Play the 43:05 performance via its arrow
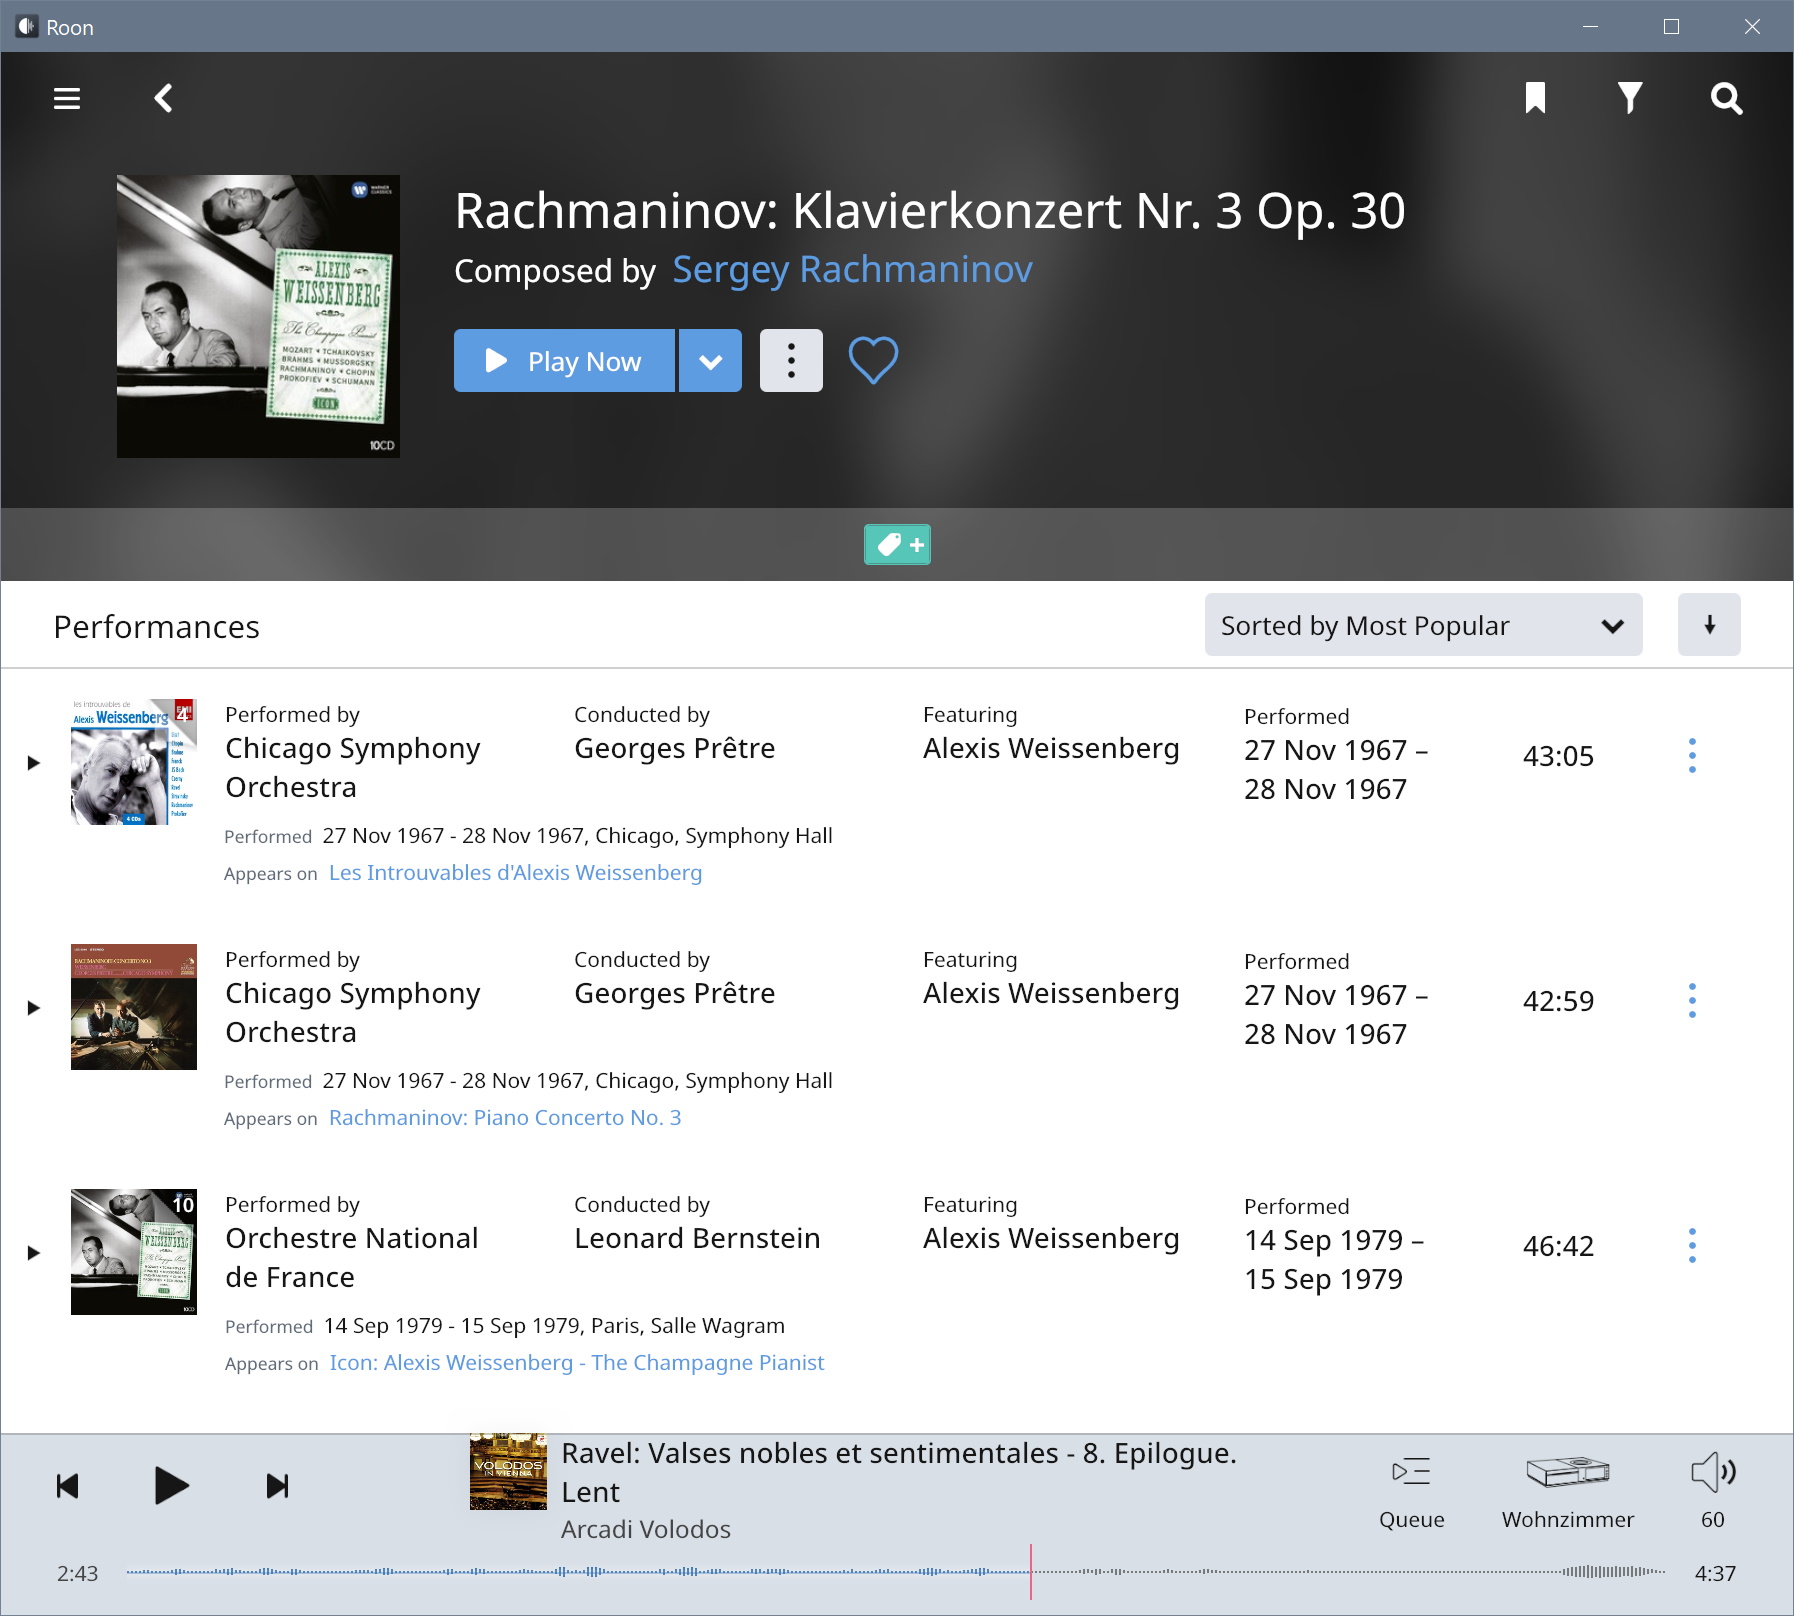This screenshot has width=1794, height=1616. [x=33, y=763]
